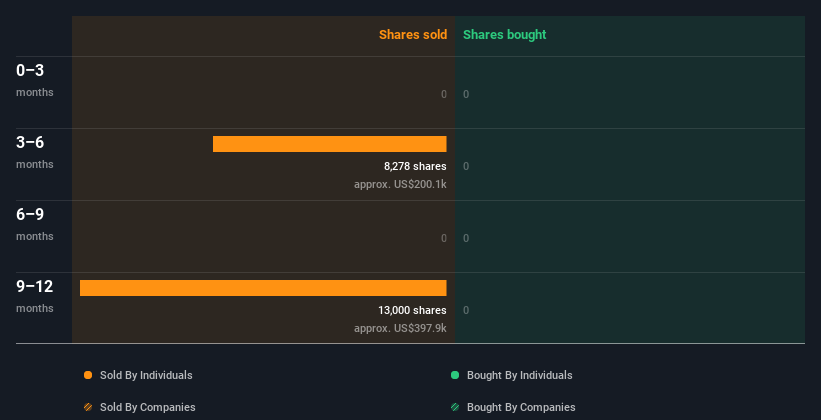Click the Shares bought column header

[505, 35]
